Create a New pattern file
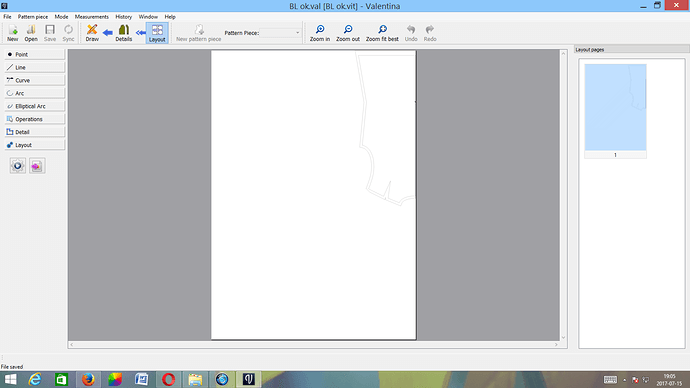This screenshot has width=690, height=388. tap(13, 33)
